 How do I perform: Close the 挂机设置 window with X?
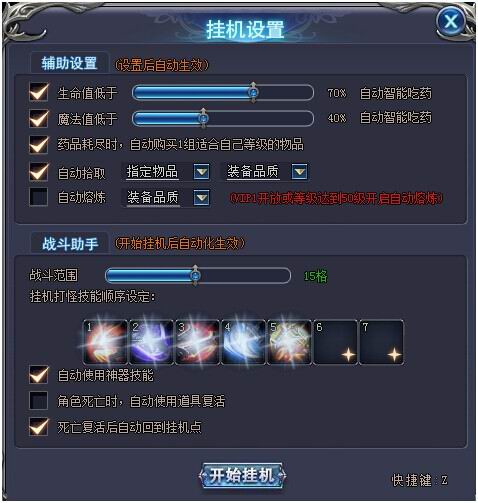coord(451,22)
